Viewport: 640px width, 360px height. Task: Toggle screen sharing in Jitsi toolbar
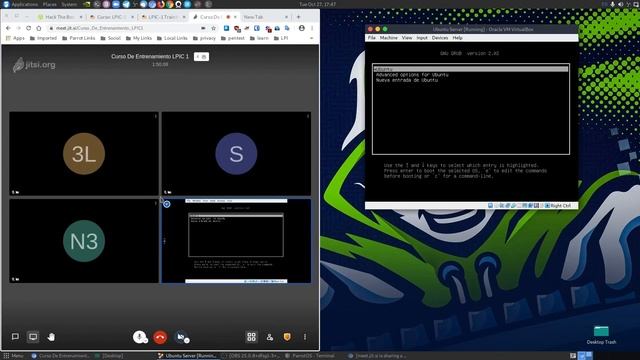pyautogui.click(x=33, y=337)
